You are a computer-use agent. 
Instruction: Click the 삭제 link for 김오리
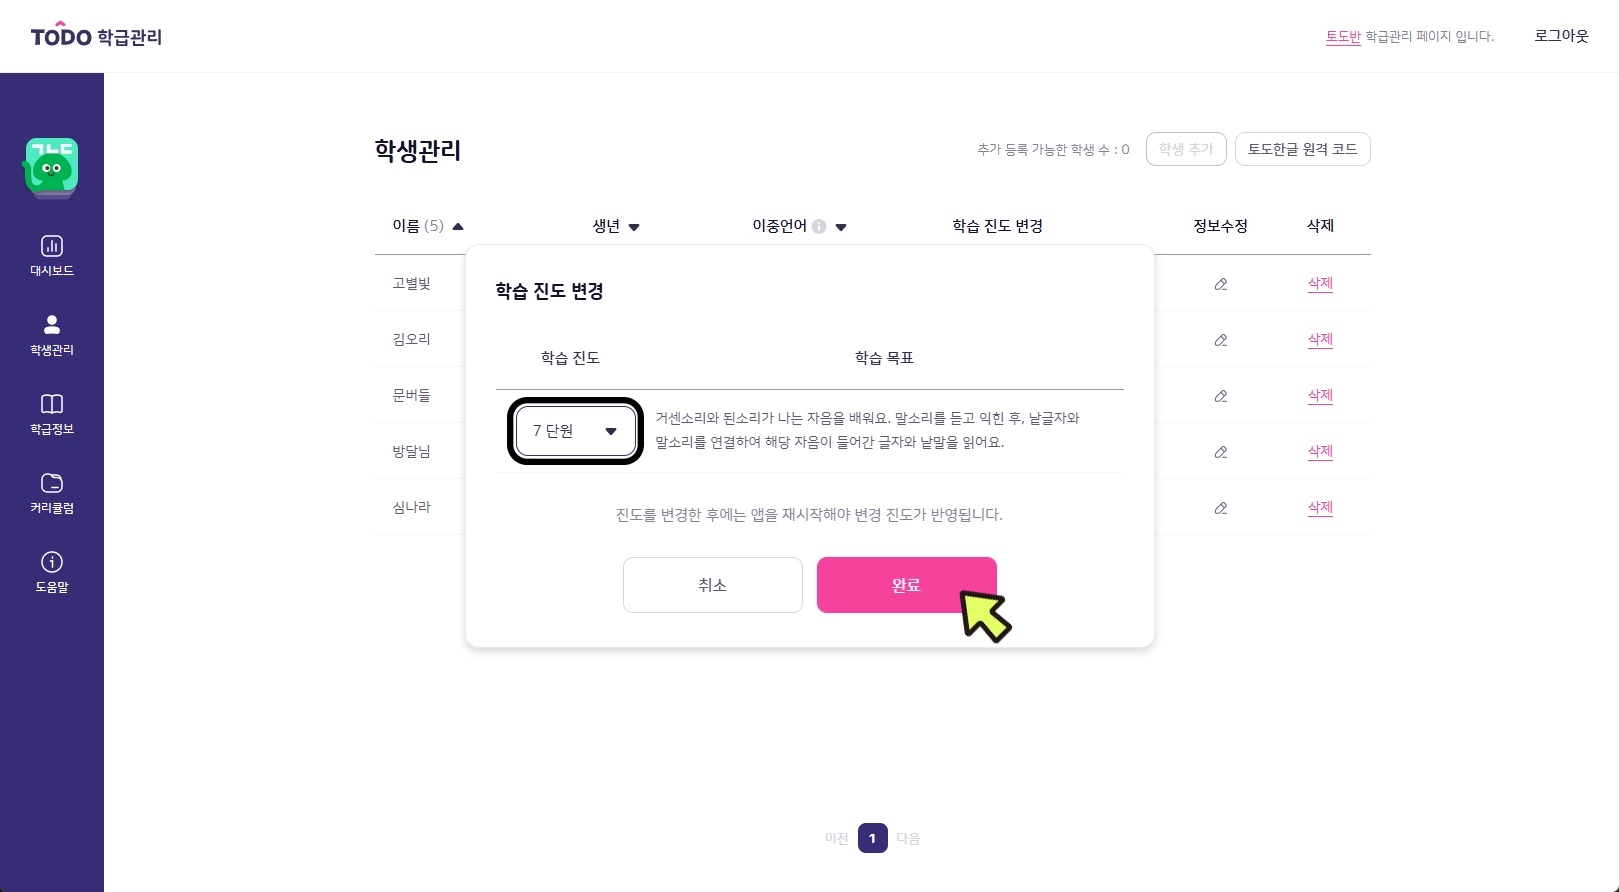click(x=1320, y=340)
